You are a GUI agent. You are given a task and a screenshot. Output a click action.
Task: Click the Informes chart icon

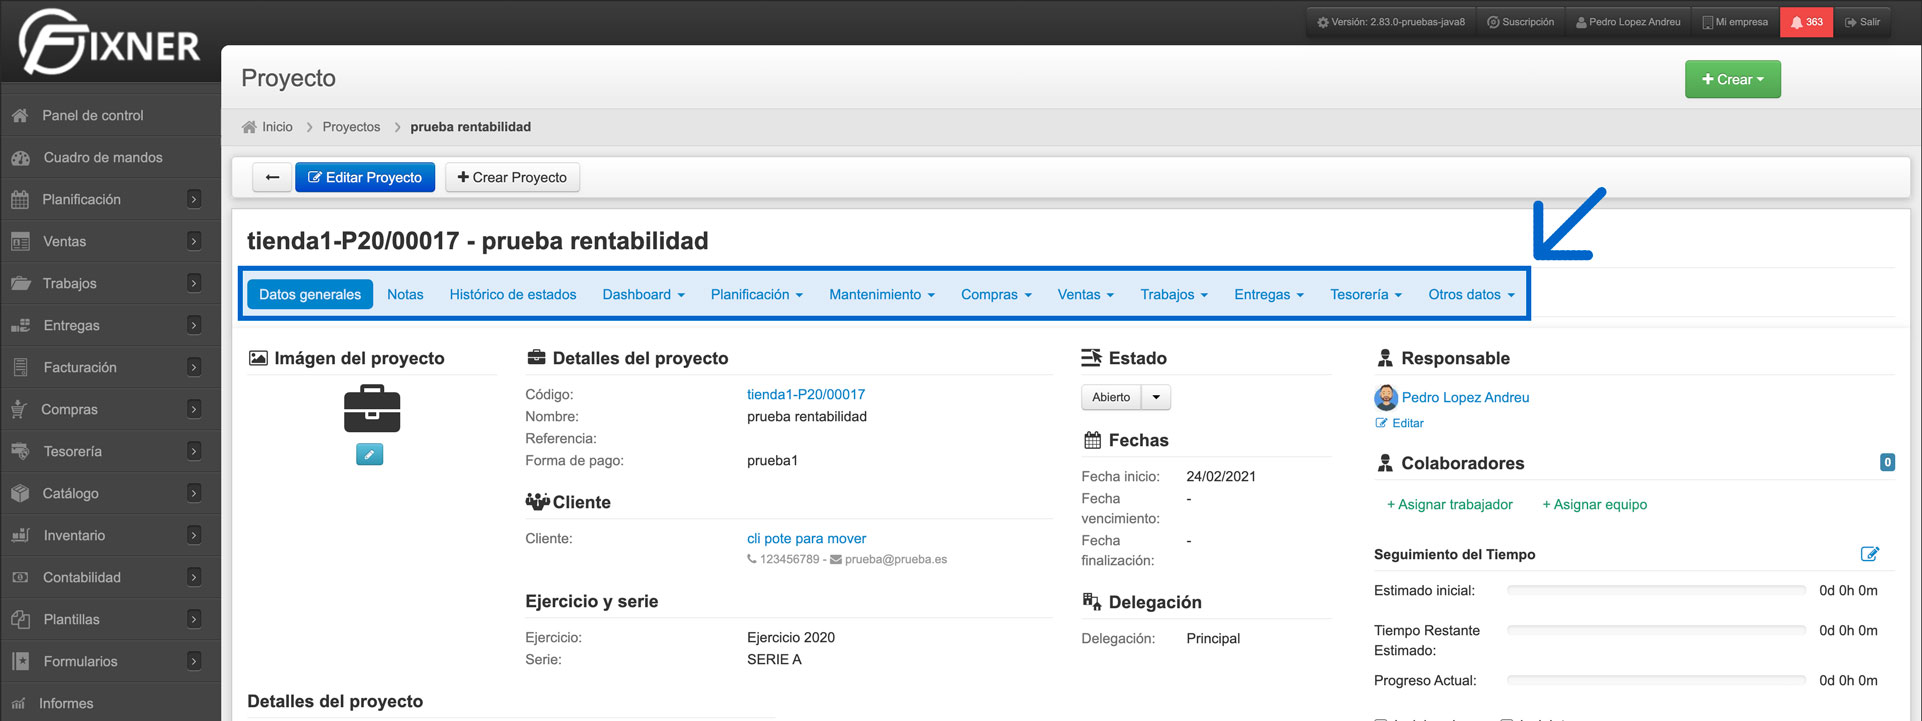[x=19, y=704]
